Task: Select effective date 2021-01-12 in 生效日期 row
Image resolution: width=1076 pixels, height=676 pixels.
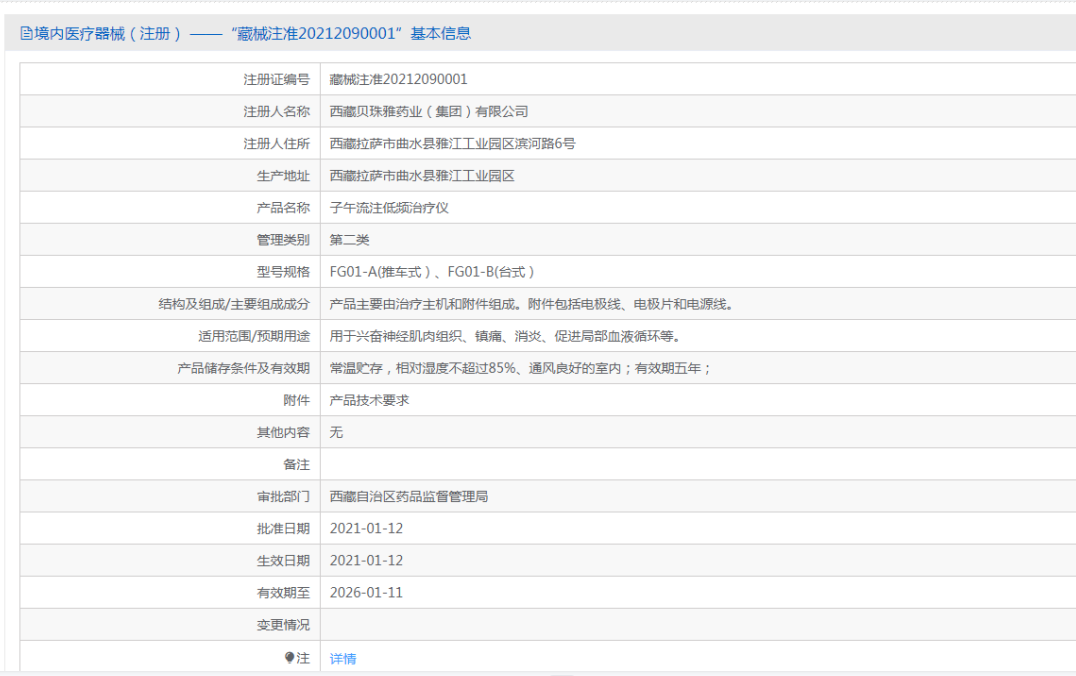Action: pyautogui.click(x=366, y=561)
